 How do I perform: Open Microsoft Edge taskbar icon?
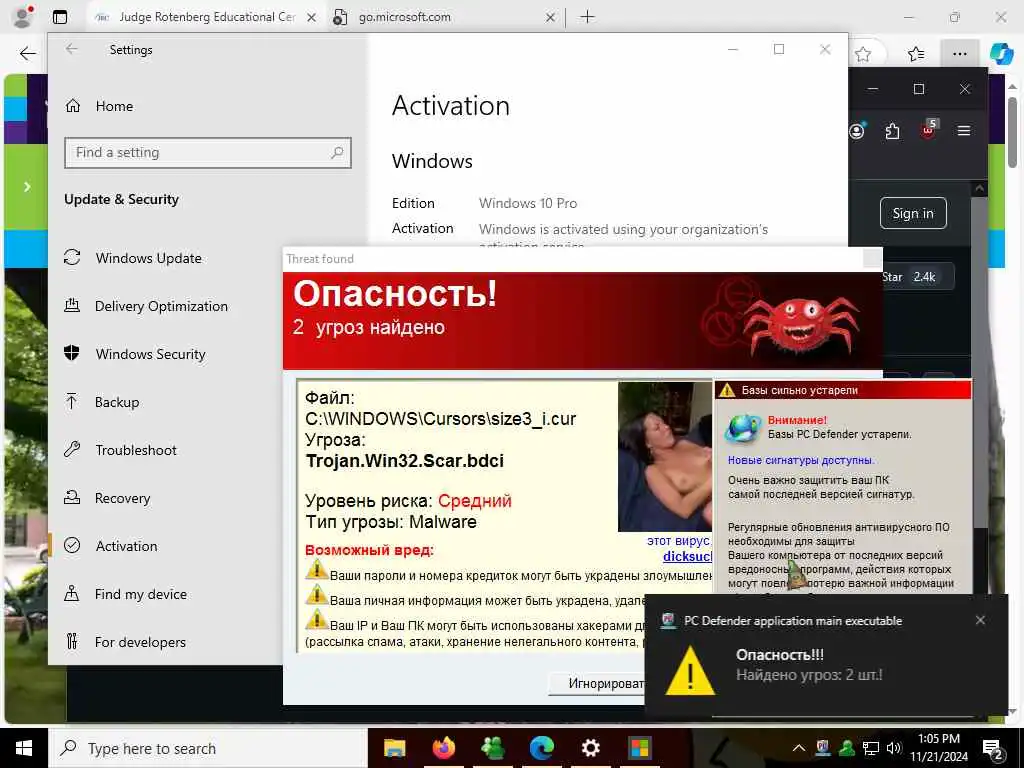coord(541,748)
